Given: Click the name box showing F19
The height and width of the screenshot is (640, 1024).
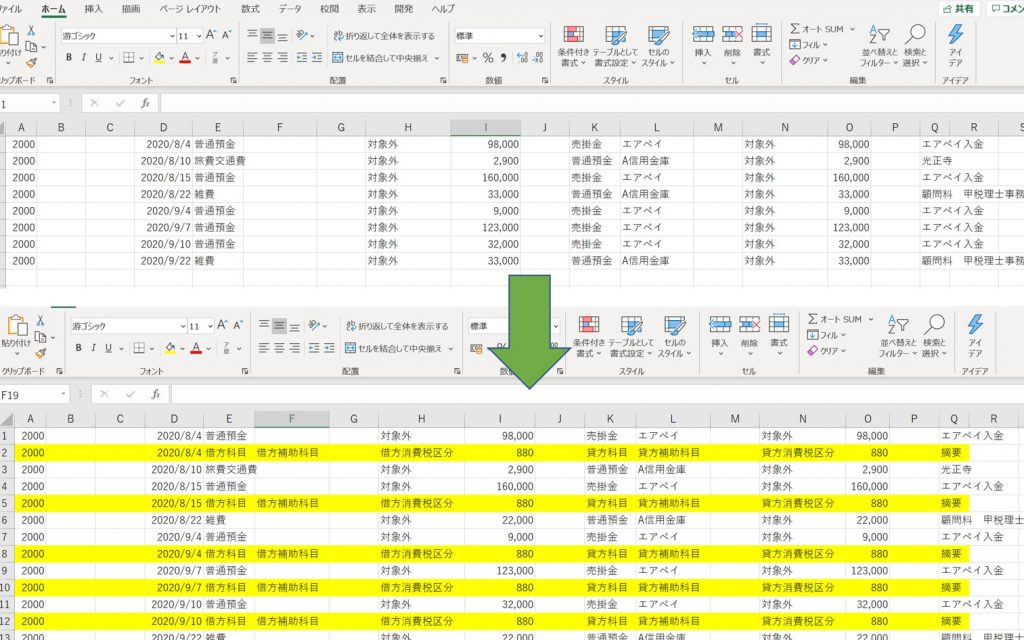Looking at the screenshot, I should coord(30,394).
